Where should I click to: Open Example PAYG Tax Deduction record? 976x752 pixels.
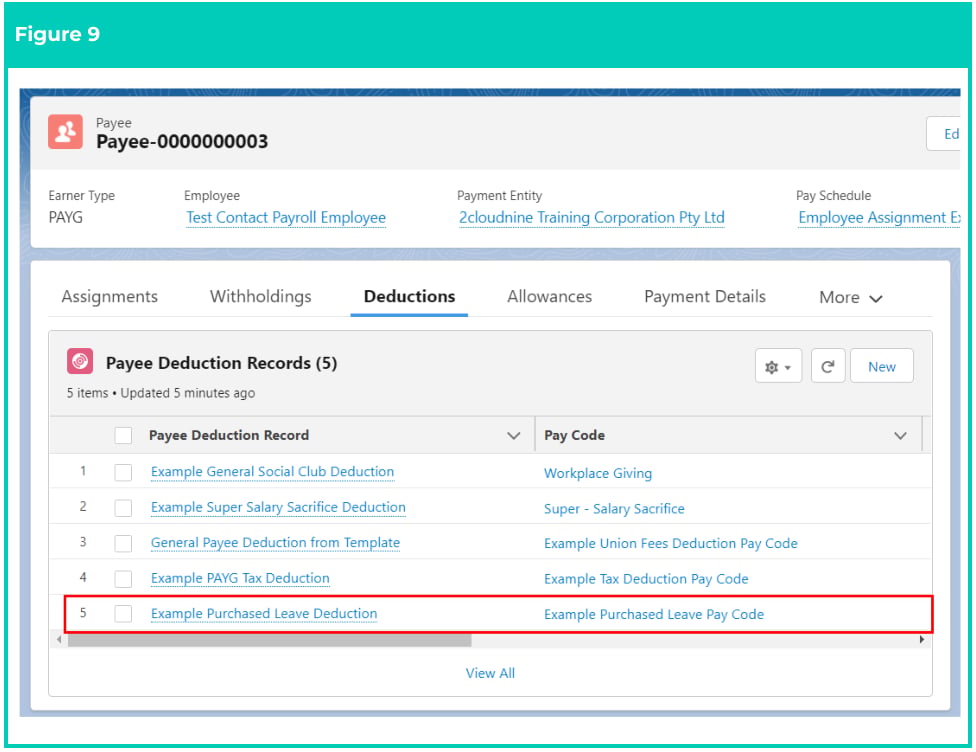240,578
